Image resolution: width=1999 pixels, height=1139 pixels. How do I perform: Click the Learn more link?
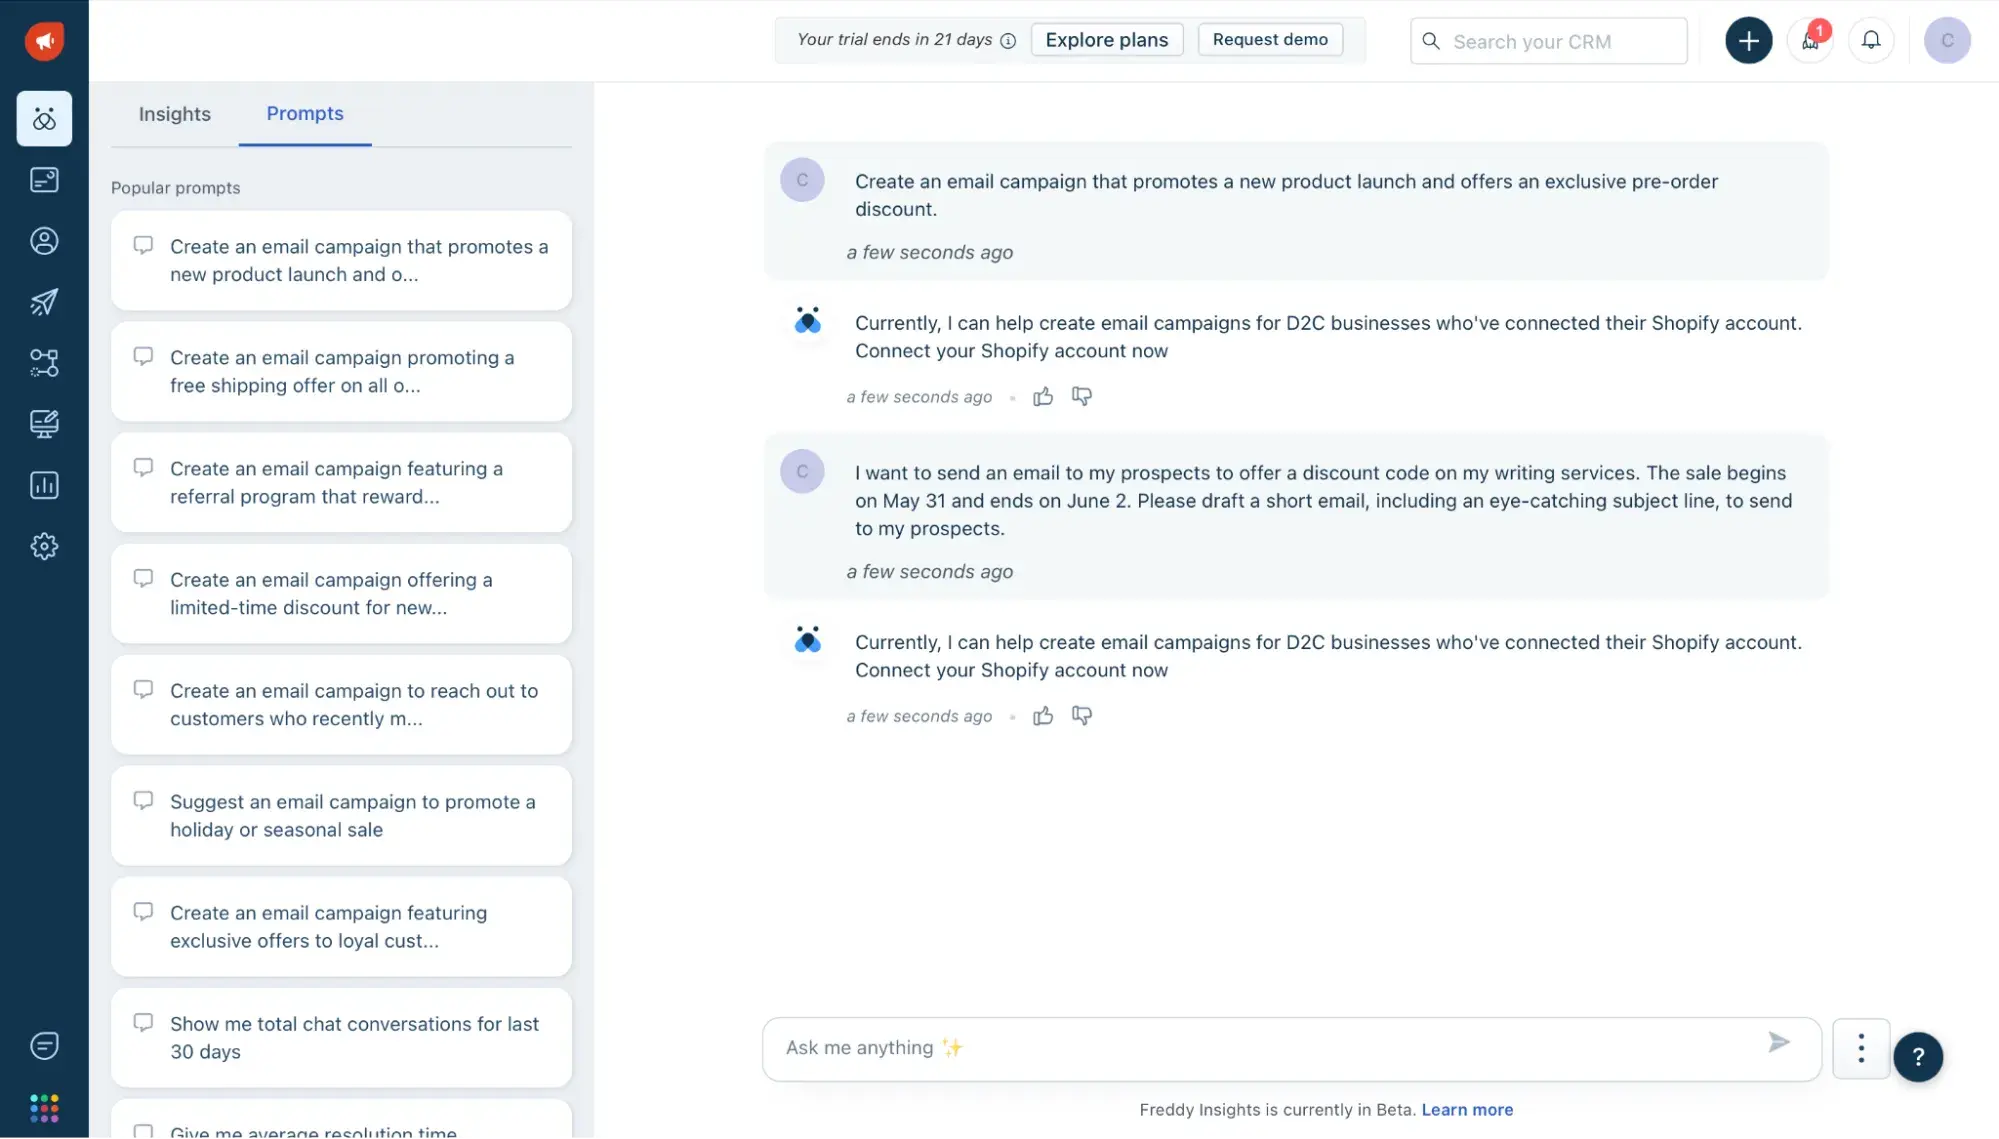[1466, 1109]
